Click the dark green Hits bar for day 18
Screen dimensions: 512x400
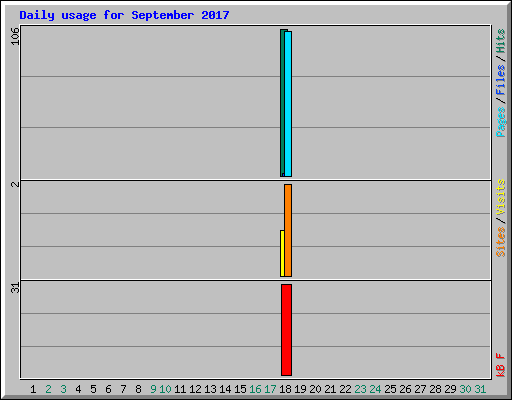coord(282,103)
